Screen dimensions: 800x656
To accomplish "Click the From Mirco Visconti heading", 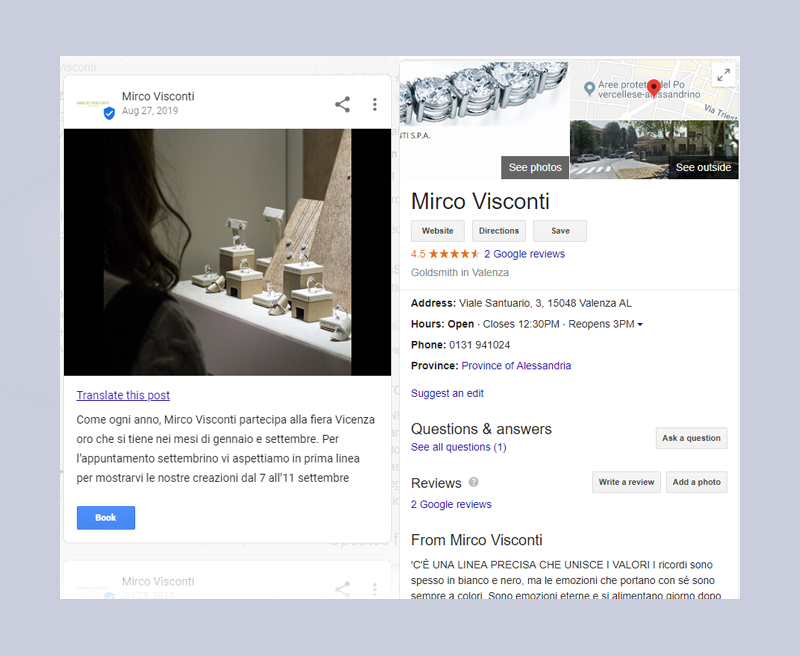I will click(x=477, y=540).
